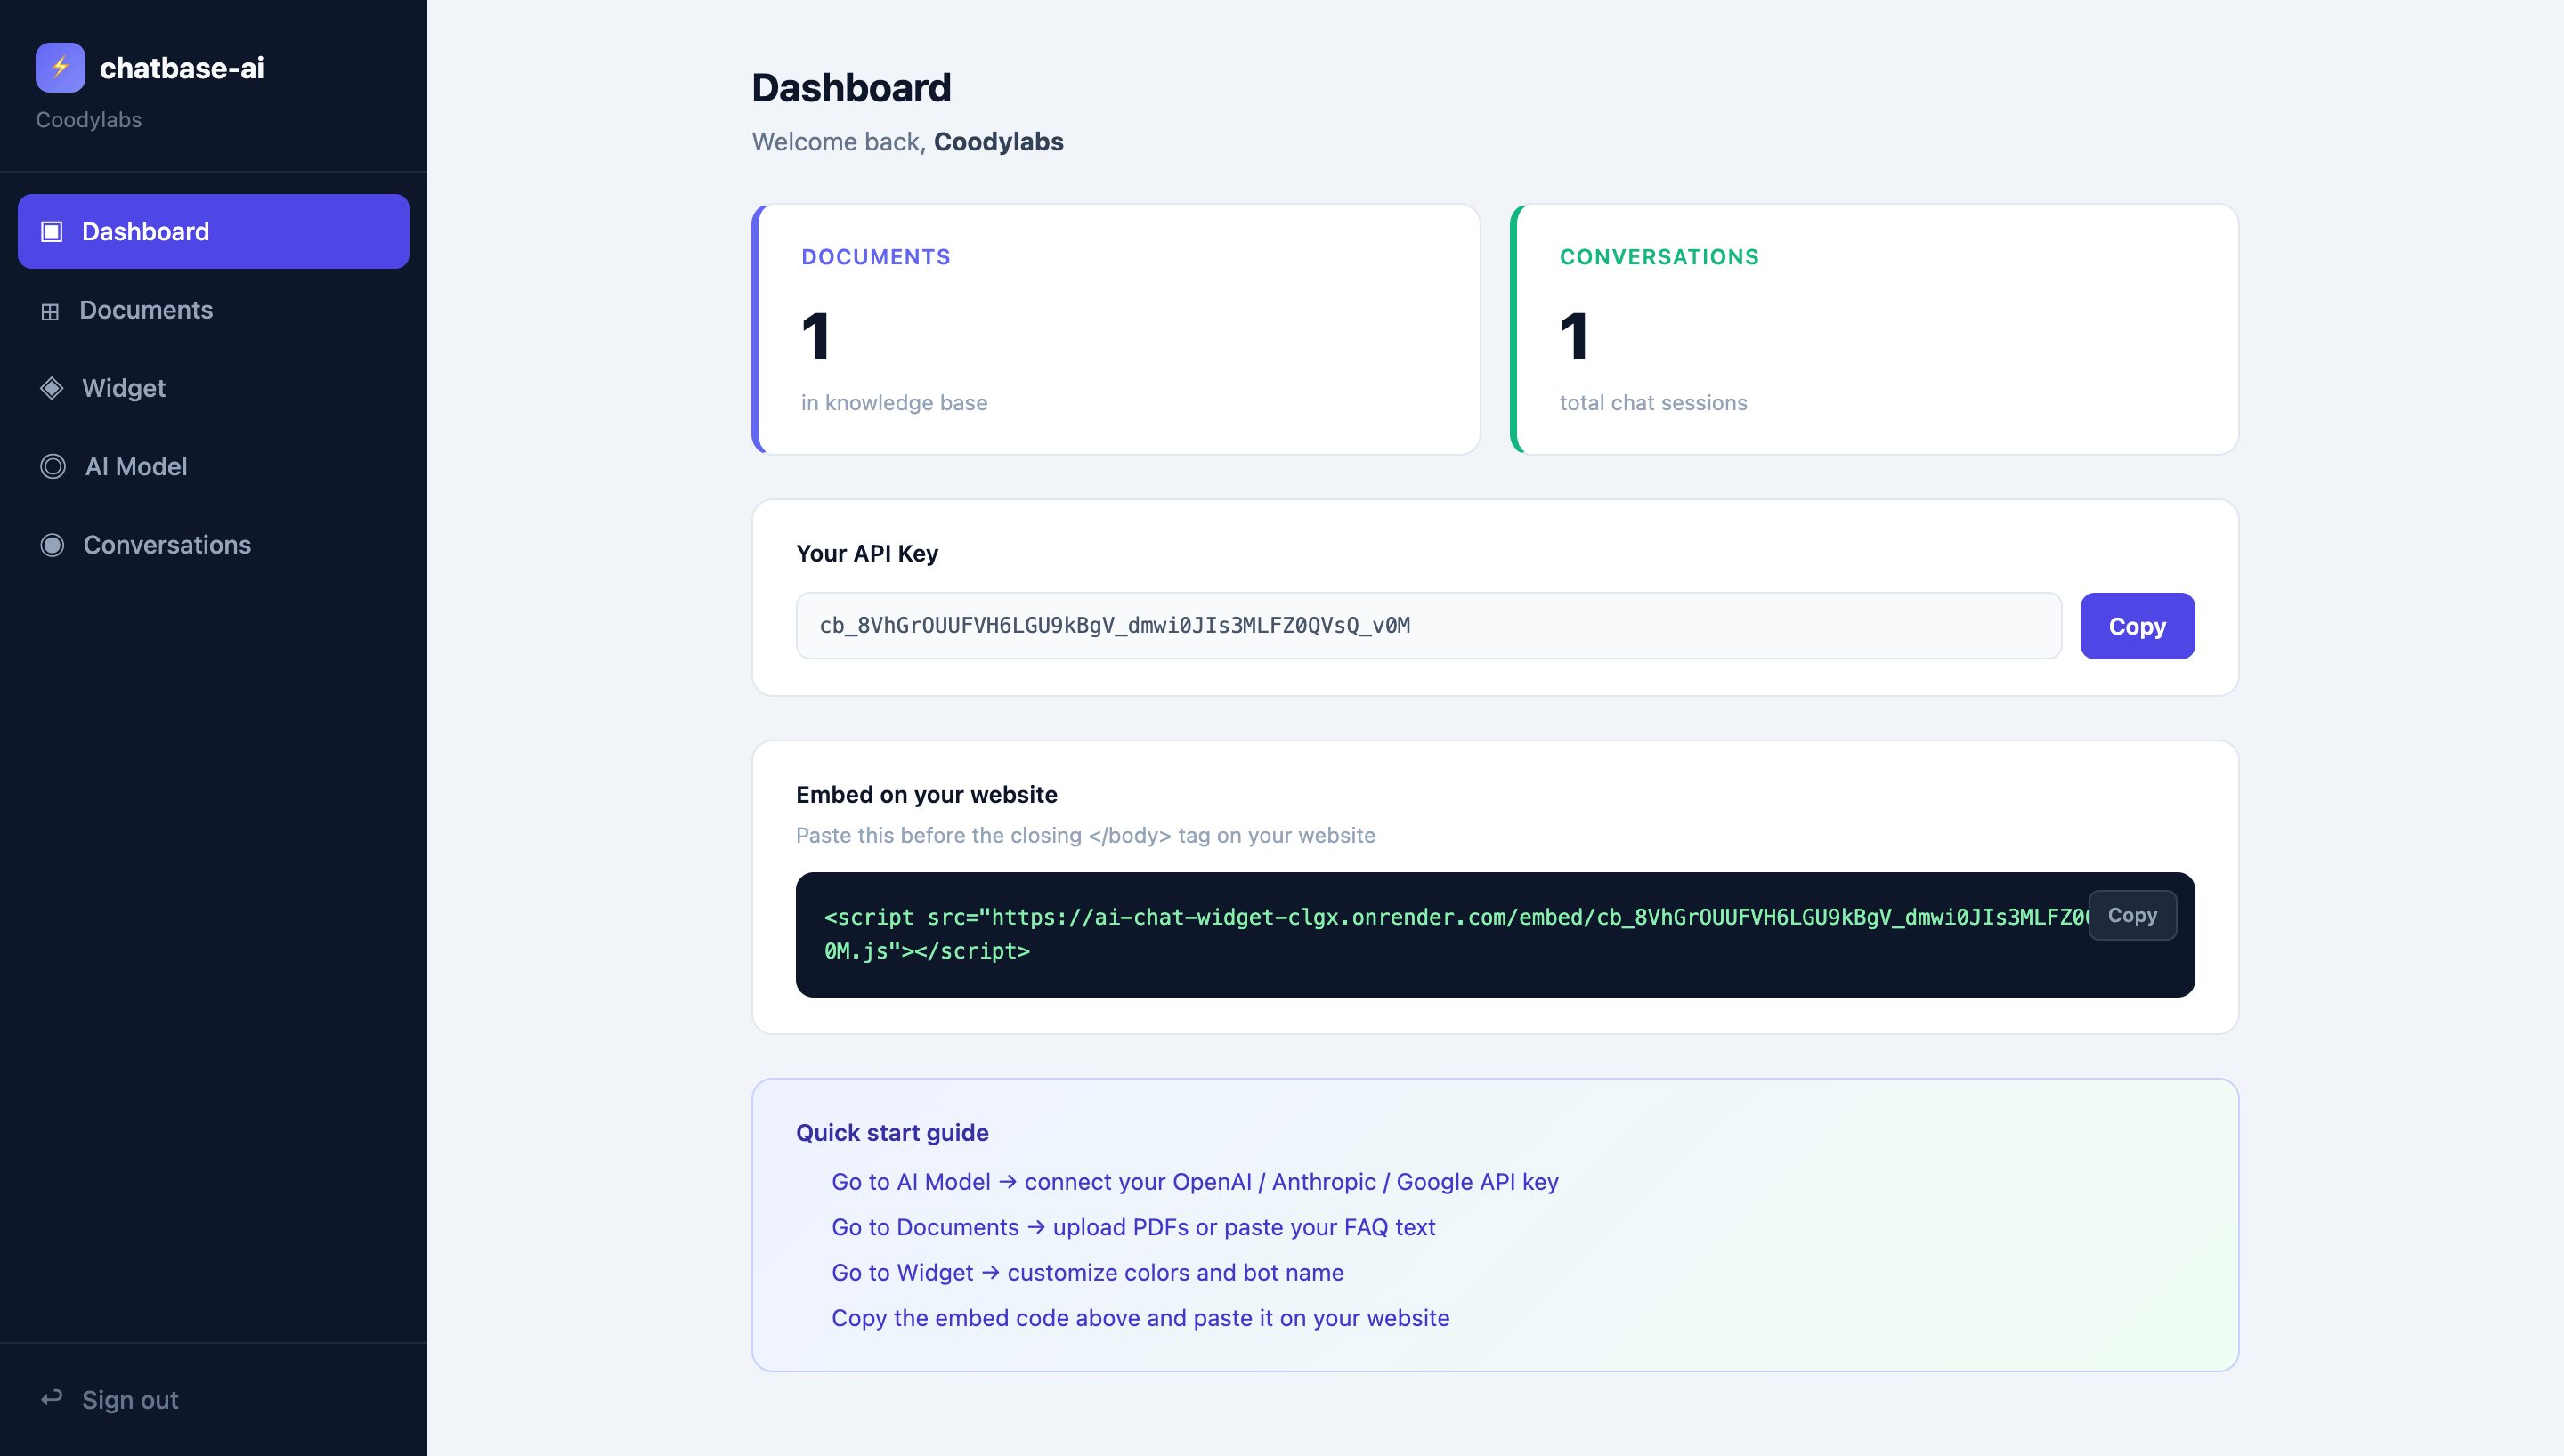The width and height of the screenshot is (2564, 1456).
Task: Click the CONVERSATIONS card label
Action: click(x=1659, y=257)
